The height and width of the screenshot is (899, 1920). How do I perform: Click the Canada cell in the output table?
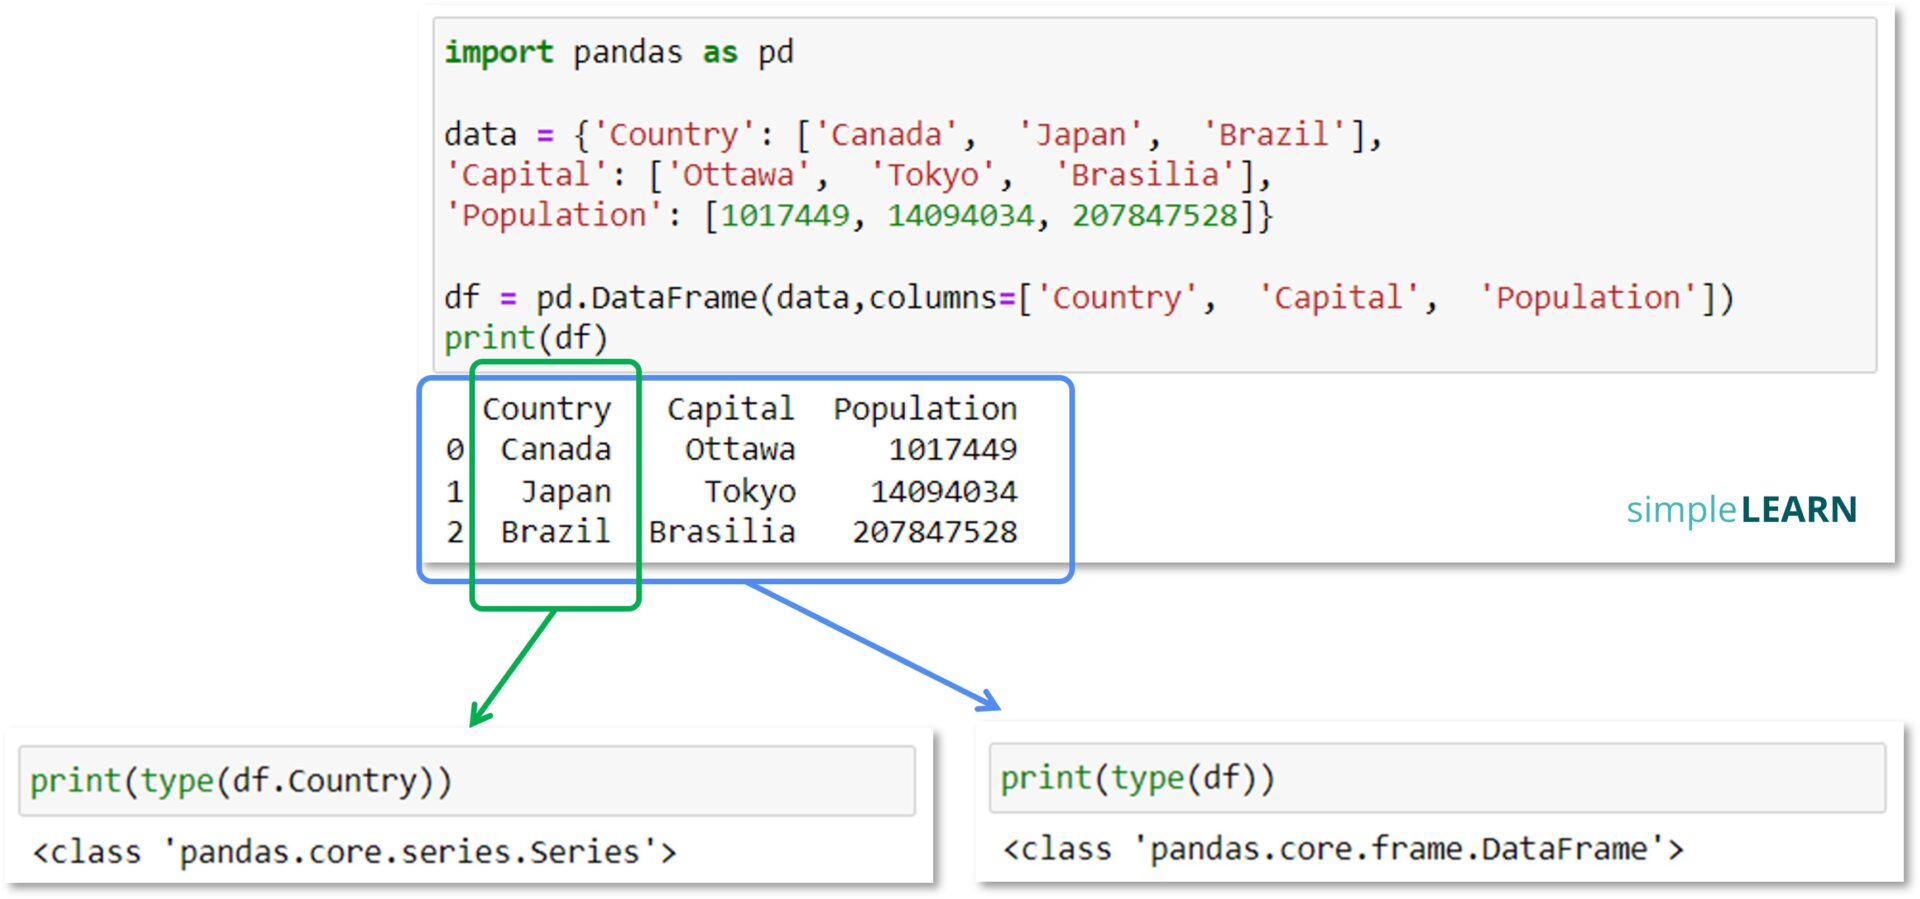[x=556, y=449]
